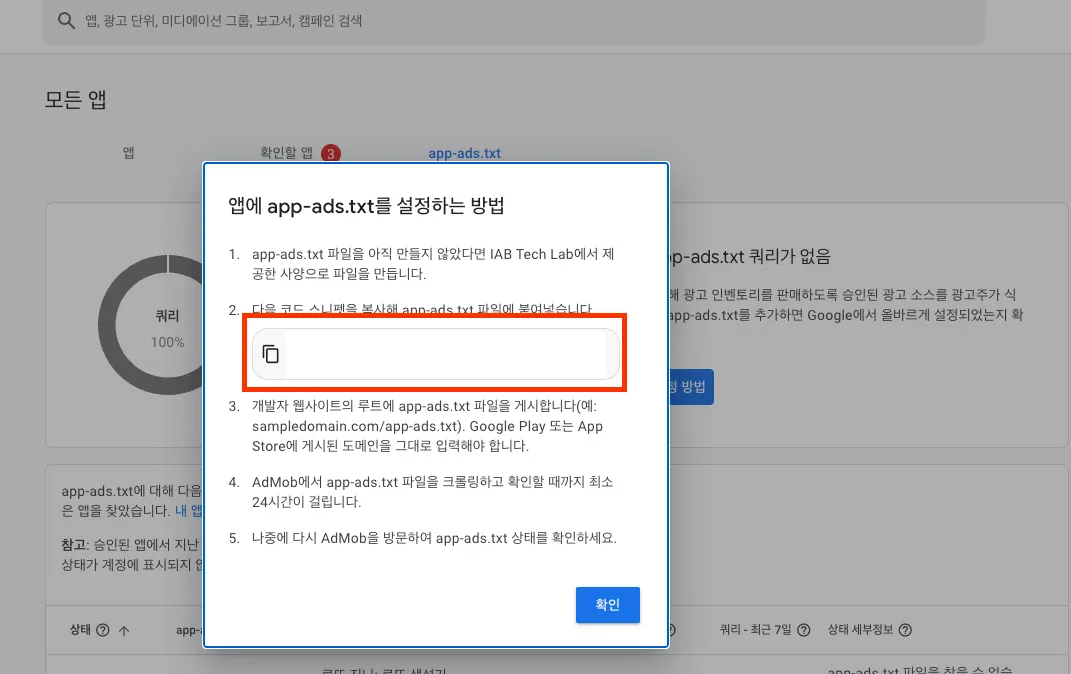Switch to the 확인할 앱 tab
This screenshot has height=674, width=1071.
pyautogui.click(x=286, y=153)
